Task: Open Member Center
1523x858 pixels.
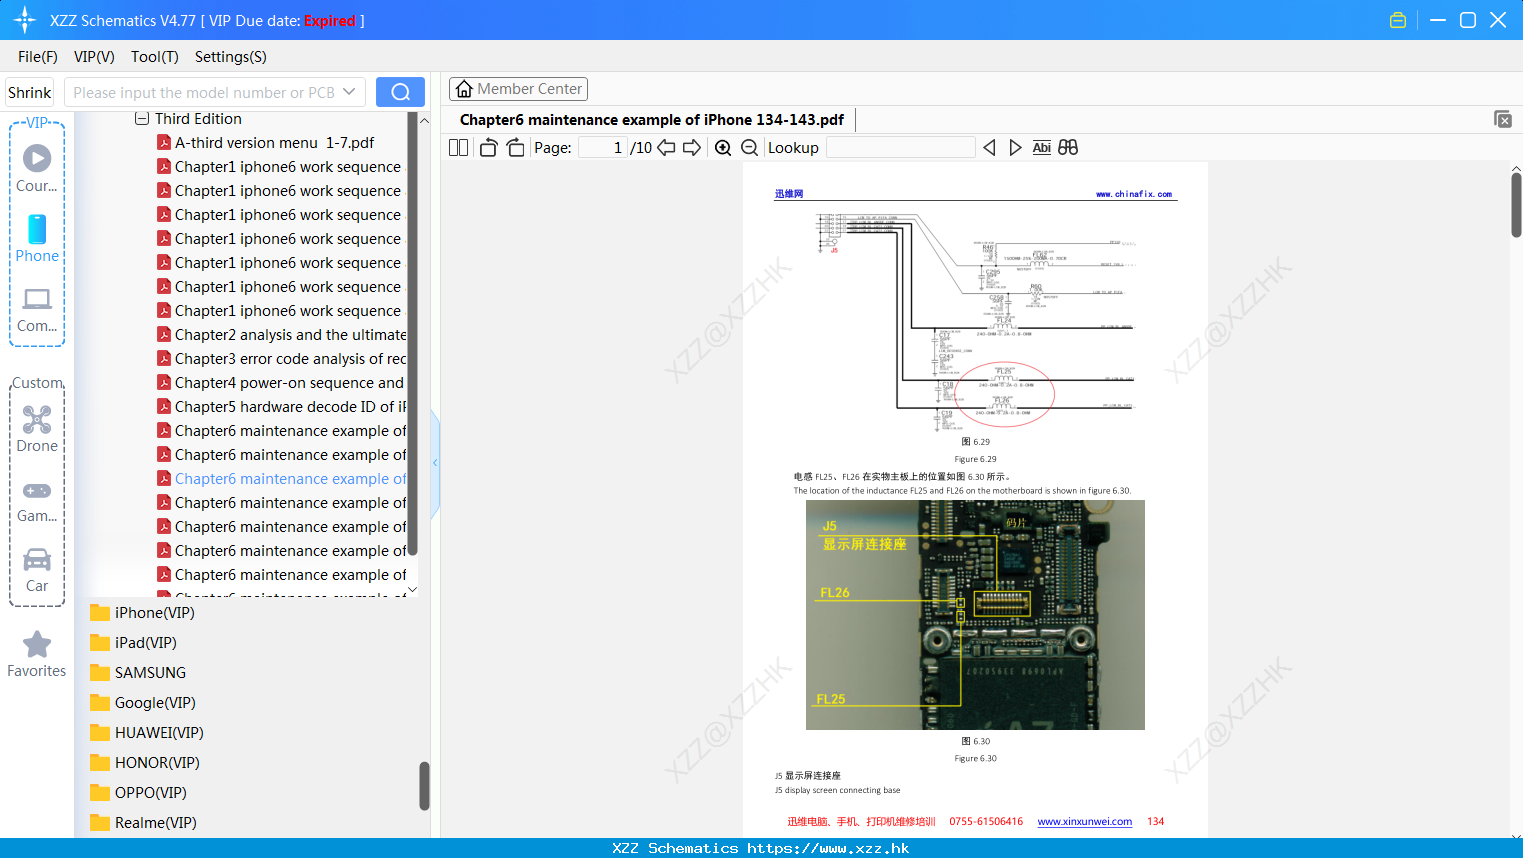Action: coord(518,89)
